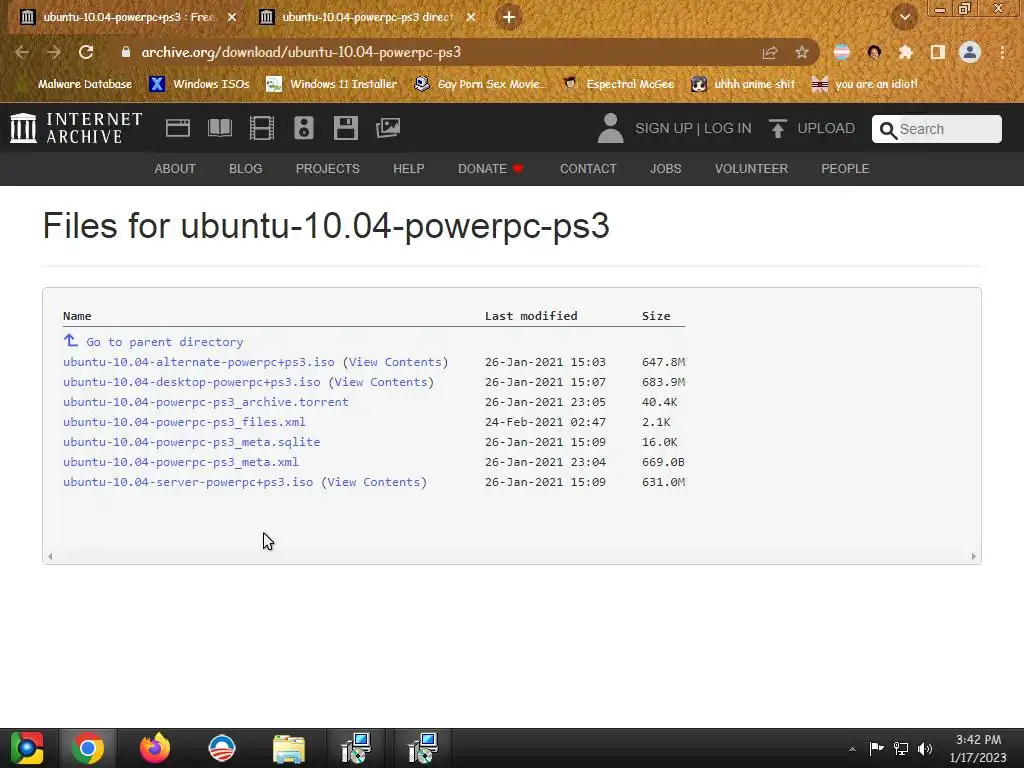
Task: Open ubuntu-10.04-powerpc-ps3_meta.sqlite
Action: pyautogui.click(x=191, y=442)
